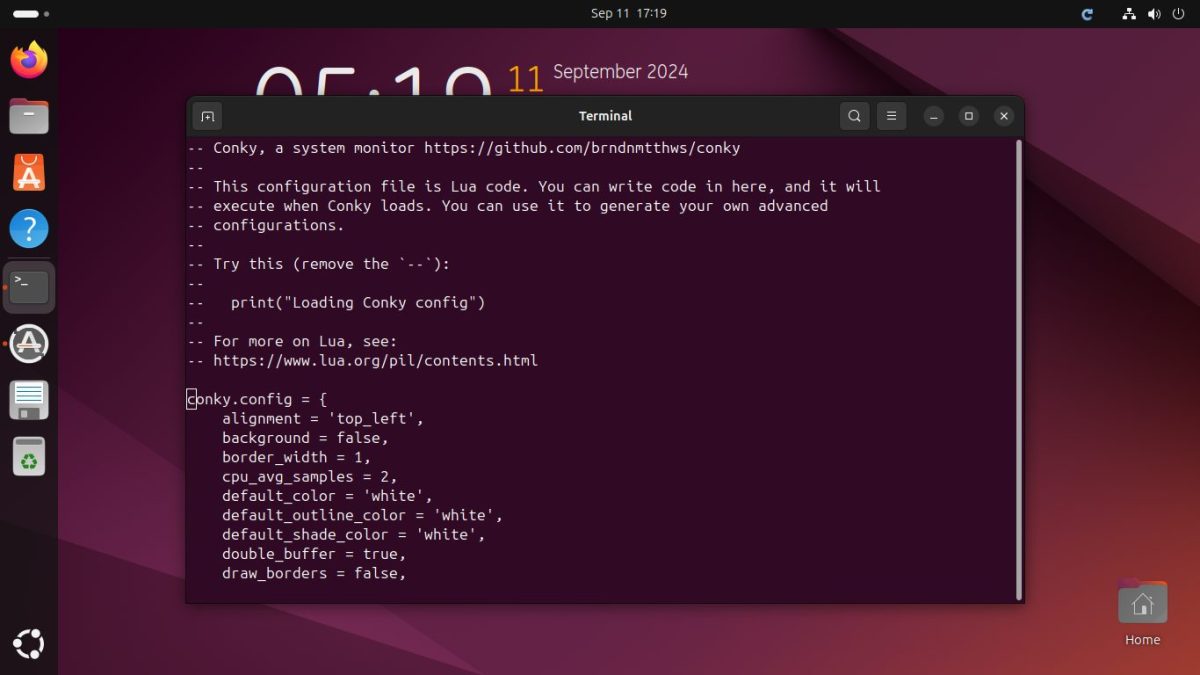The image size is (1200, 675).
Task: Open the Trash from dock
Action: pos(29,457)
